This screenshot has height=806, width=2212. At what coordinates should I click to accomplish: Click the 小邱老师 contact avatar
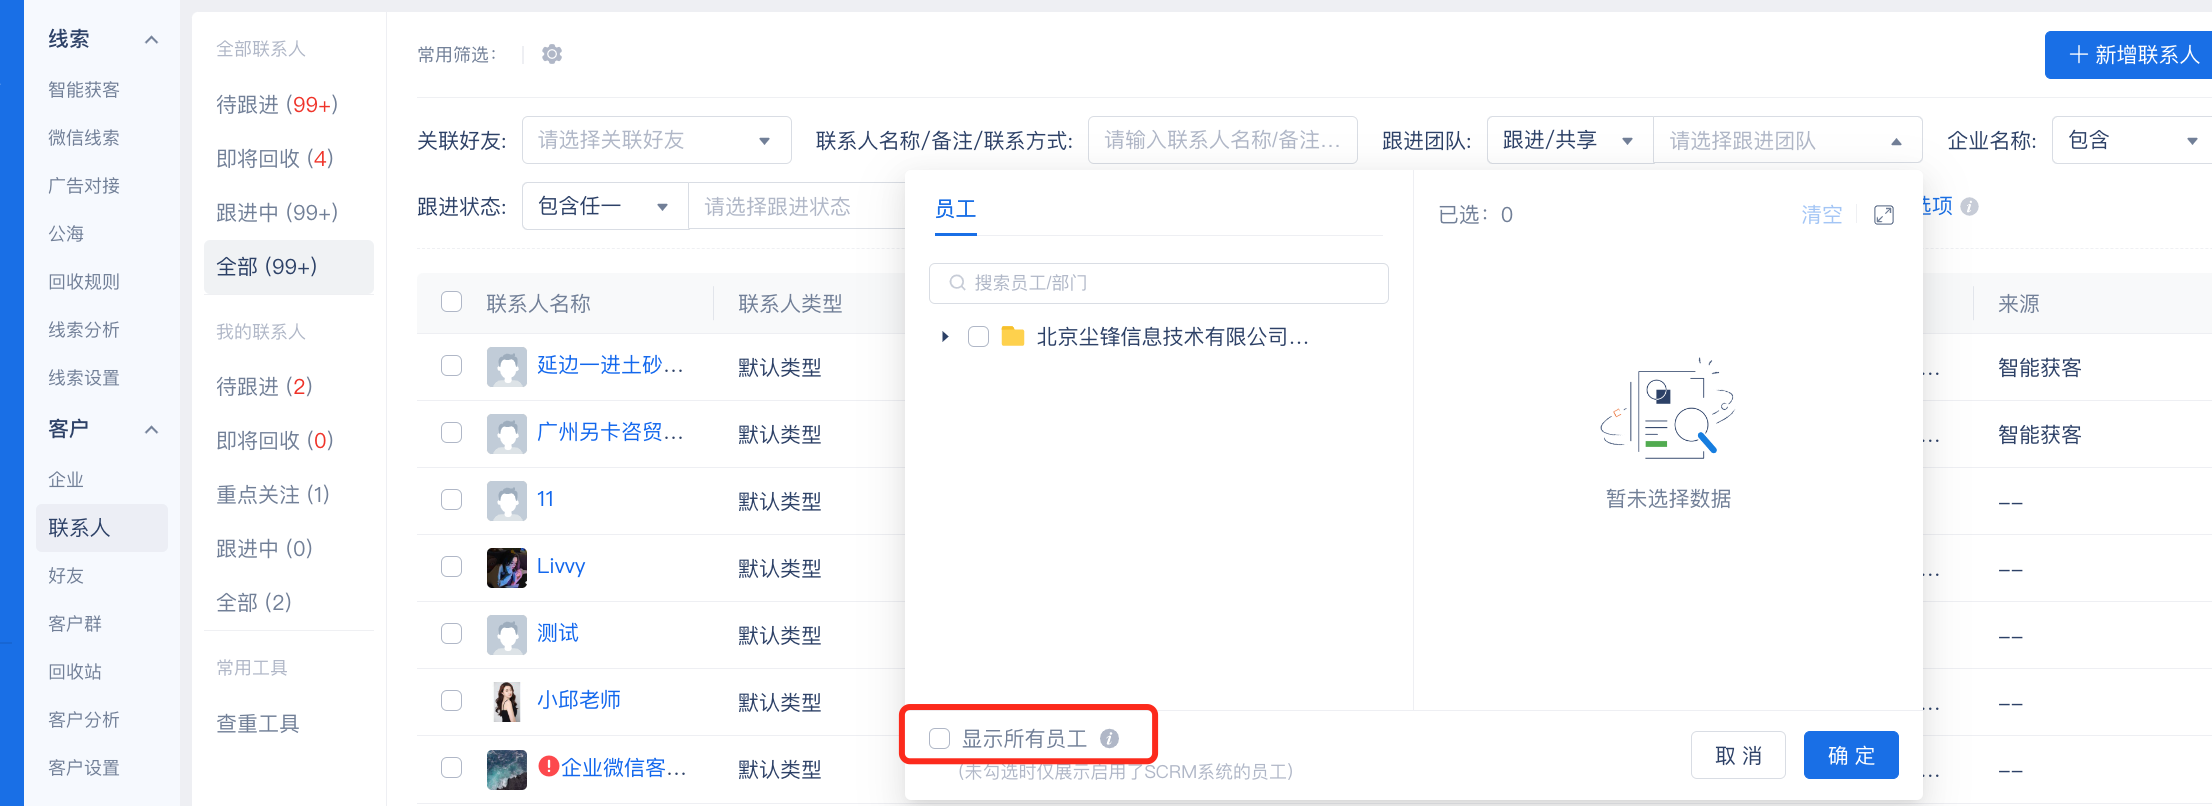(x=507, y=702)
